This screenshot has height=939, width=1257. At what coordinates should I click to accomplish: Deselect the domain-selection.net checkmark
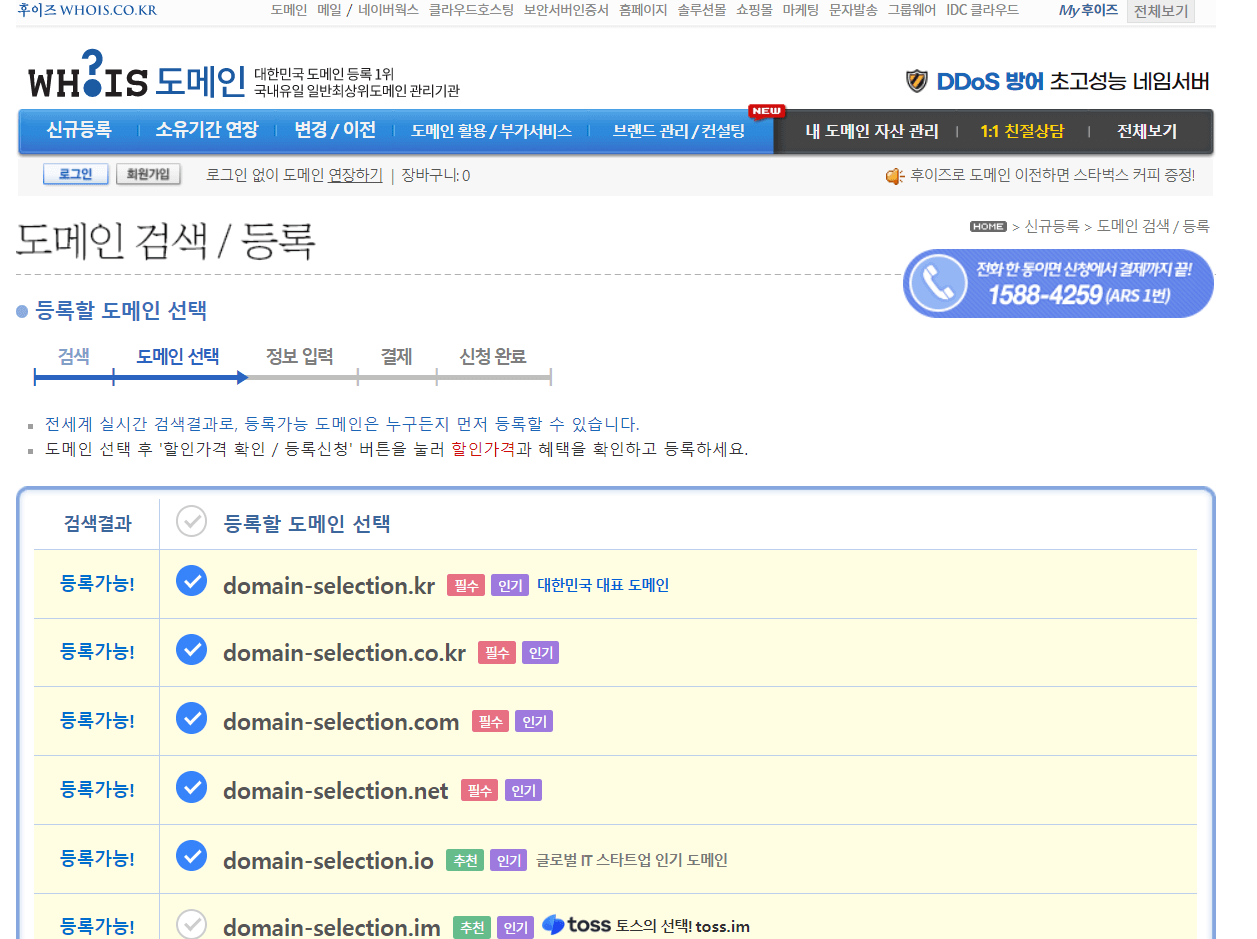tap(191, 789)
